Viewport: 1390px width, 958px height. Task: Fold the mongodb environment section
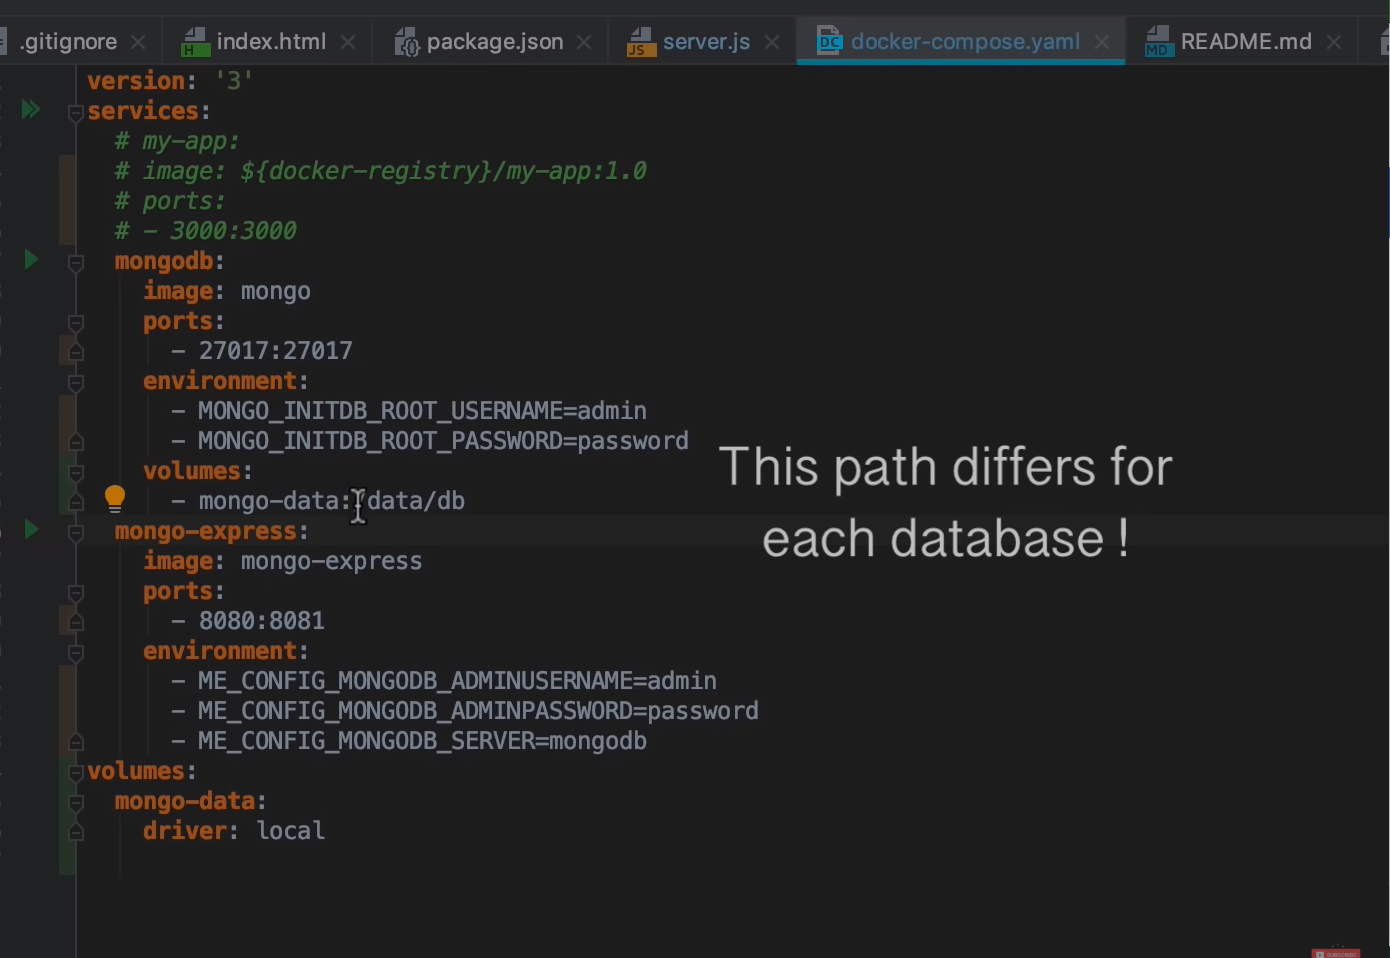(75, 382)
